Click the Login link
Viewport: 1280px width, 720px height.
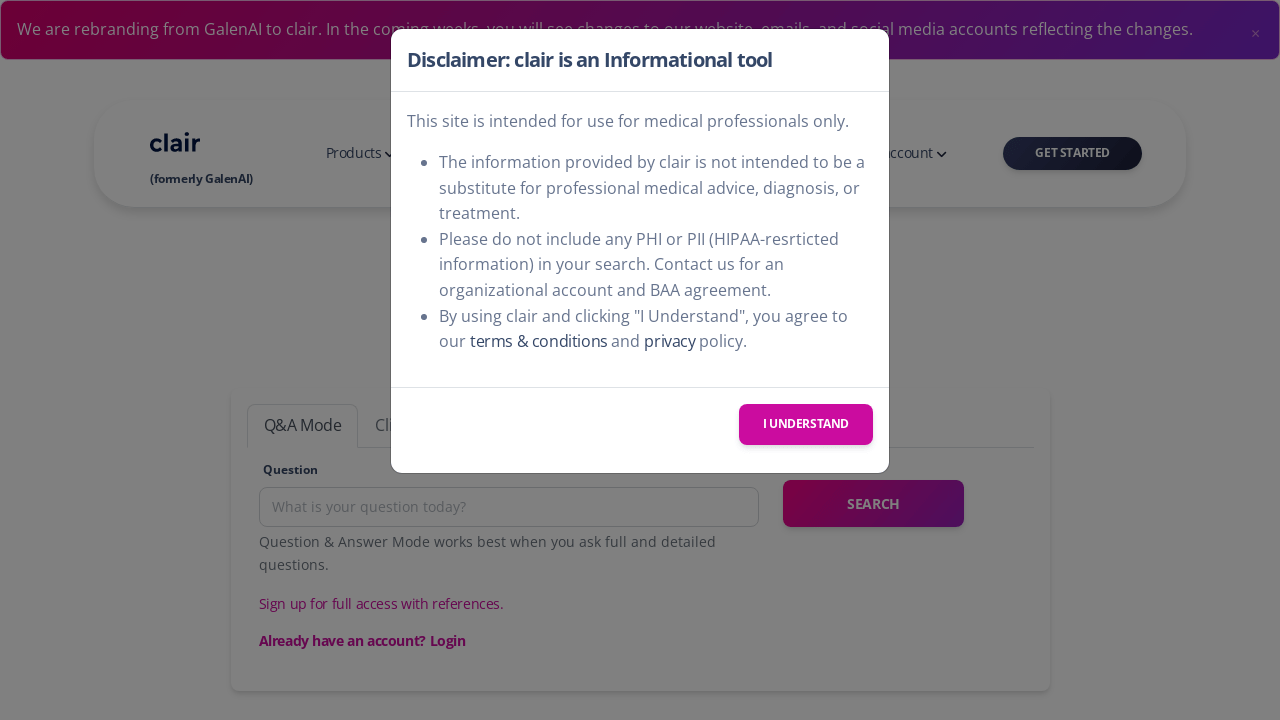pos(448,641)
